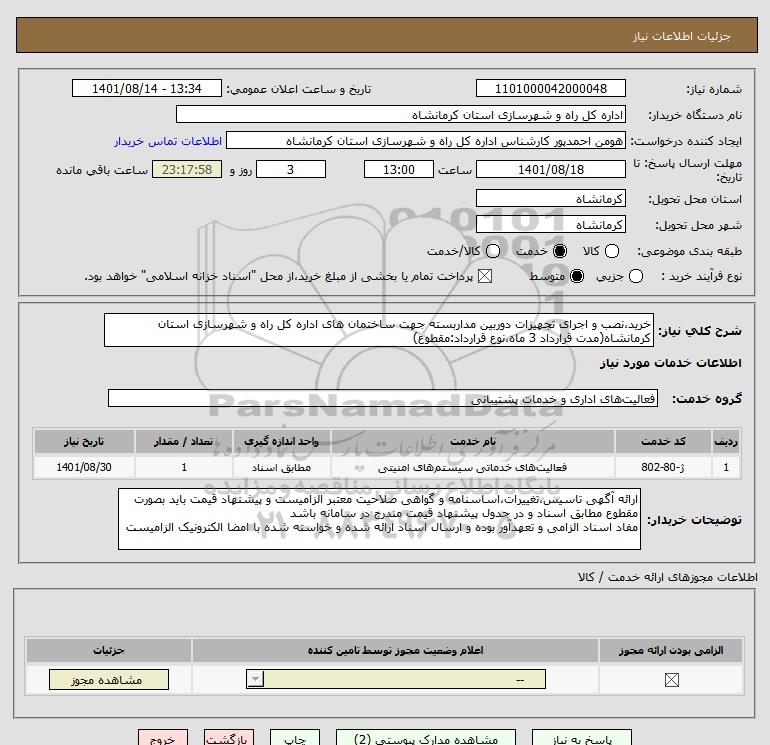Viewport: 770px width, 745px height.
Task: Click the remaining days field showing 3
Action: coord(291,169)
